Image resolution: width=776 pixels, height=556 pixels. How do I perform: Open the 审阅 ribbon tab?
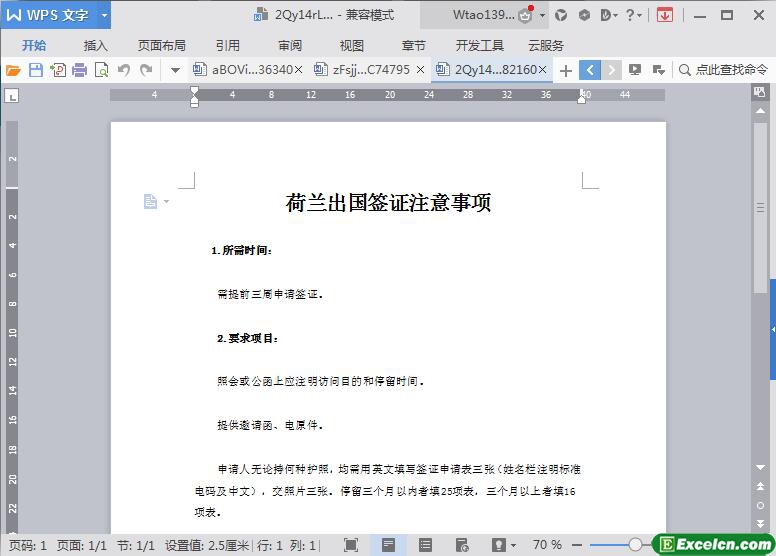pos(290,46)
